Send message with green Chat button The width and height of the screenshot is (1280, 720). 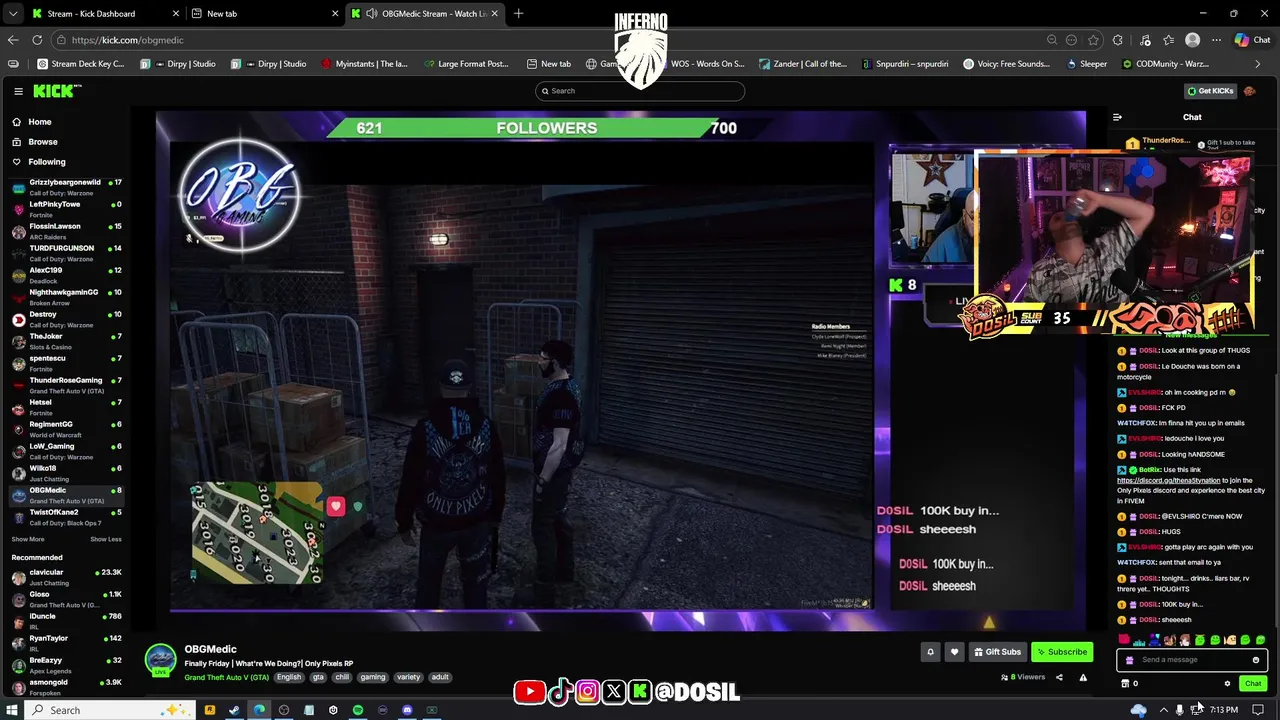pos(1253,684)
